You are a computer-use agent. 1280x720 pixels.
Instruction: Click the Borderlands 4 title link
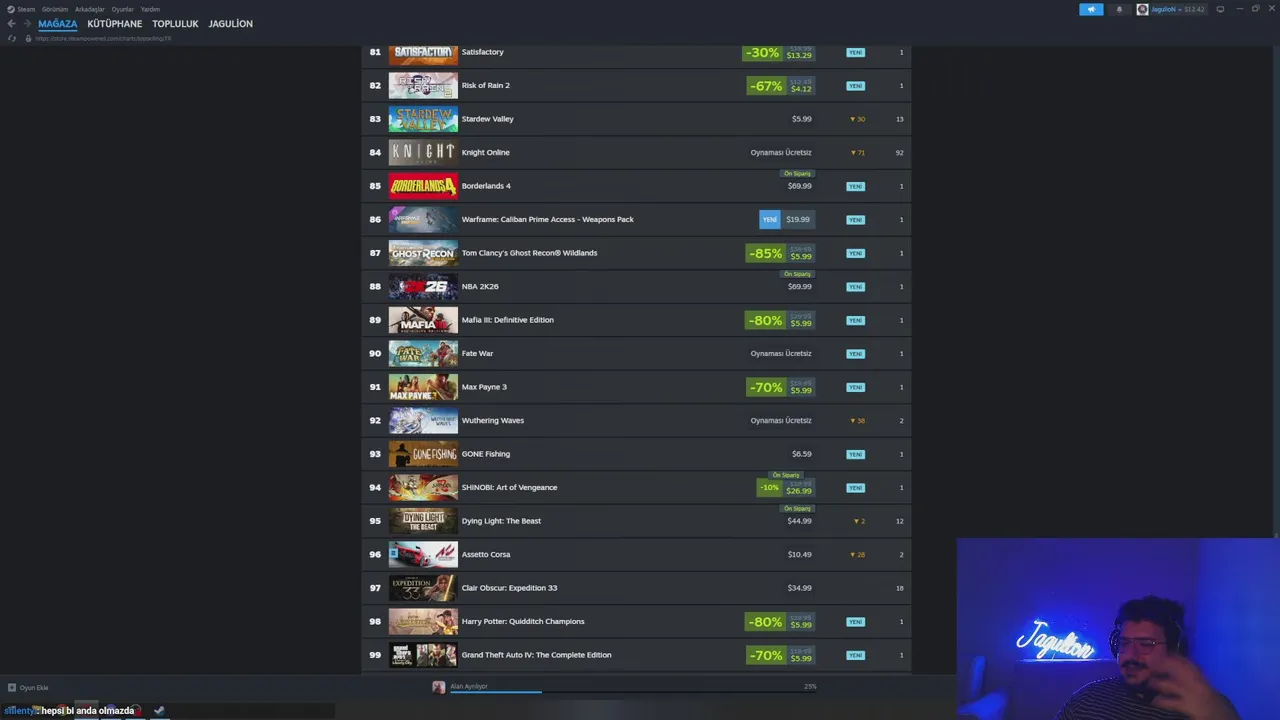click(x=486, y=186)
